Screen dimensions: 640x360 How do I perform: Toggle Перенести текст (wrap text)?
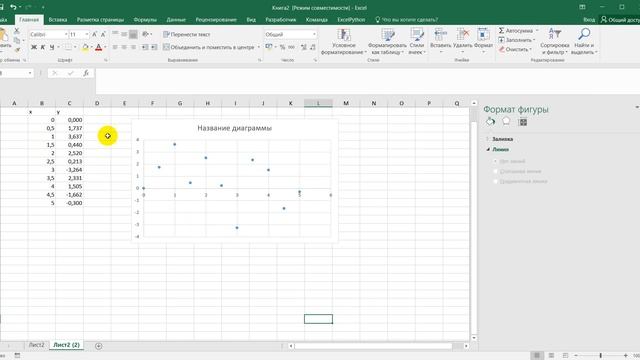tap(187, 35)
